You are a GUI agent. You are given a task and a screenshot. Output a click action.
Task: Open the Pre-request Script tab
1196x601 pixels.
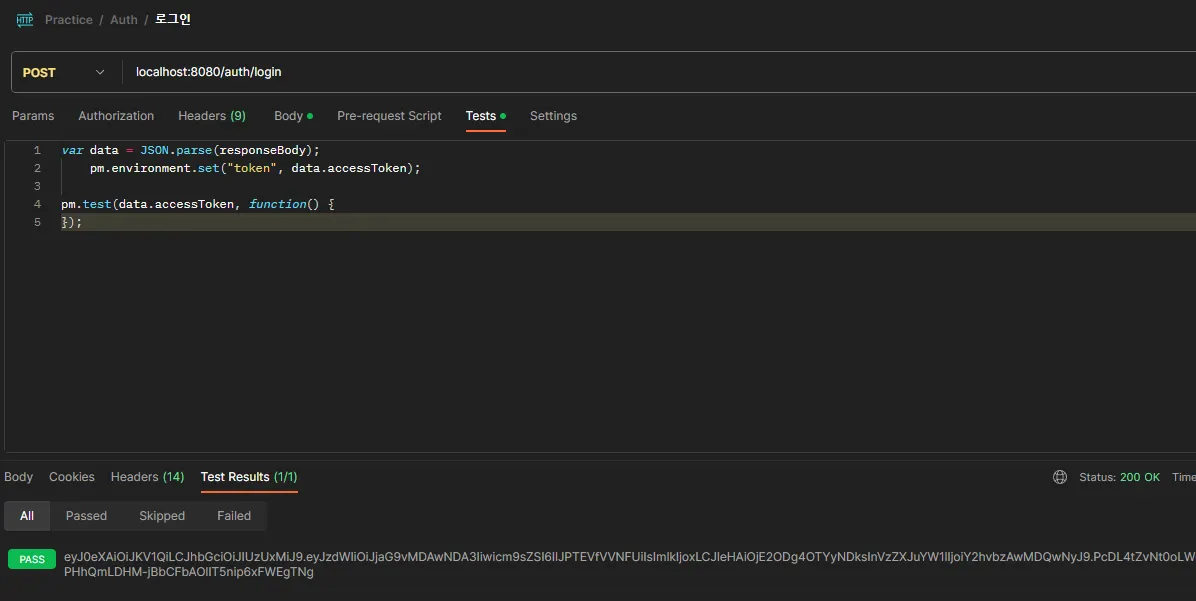coord(389,116)
